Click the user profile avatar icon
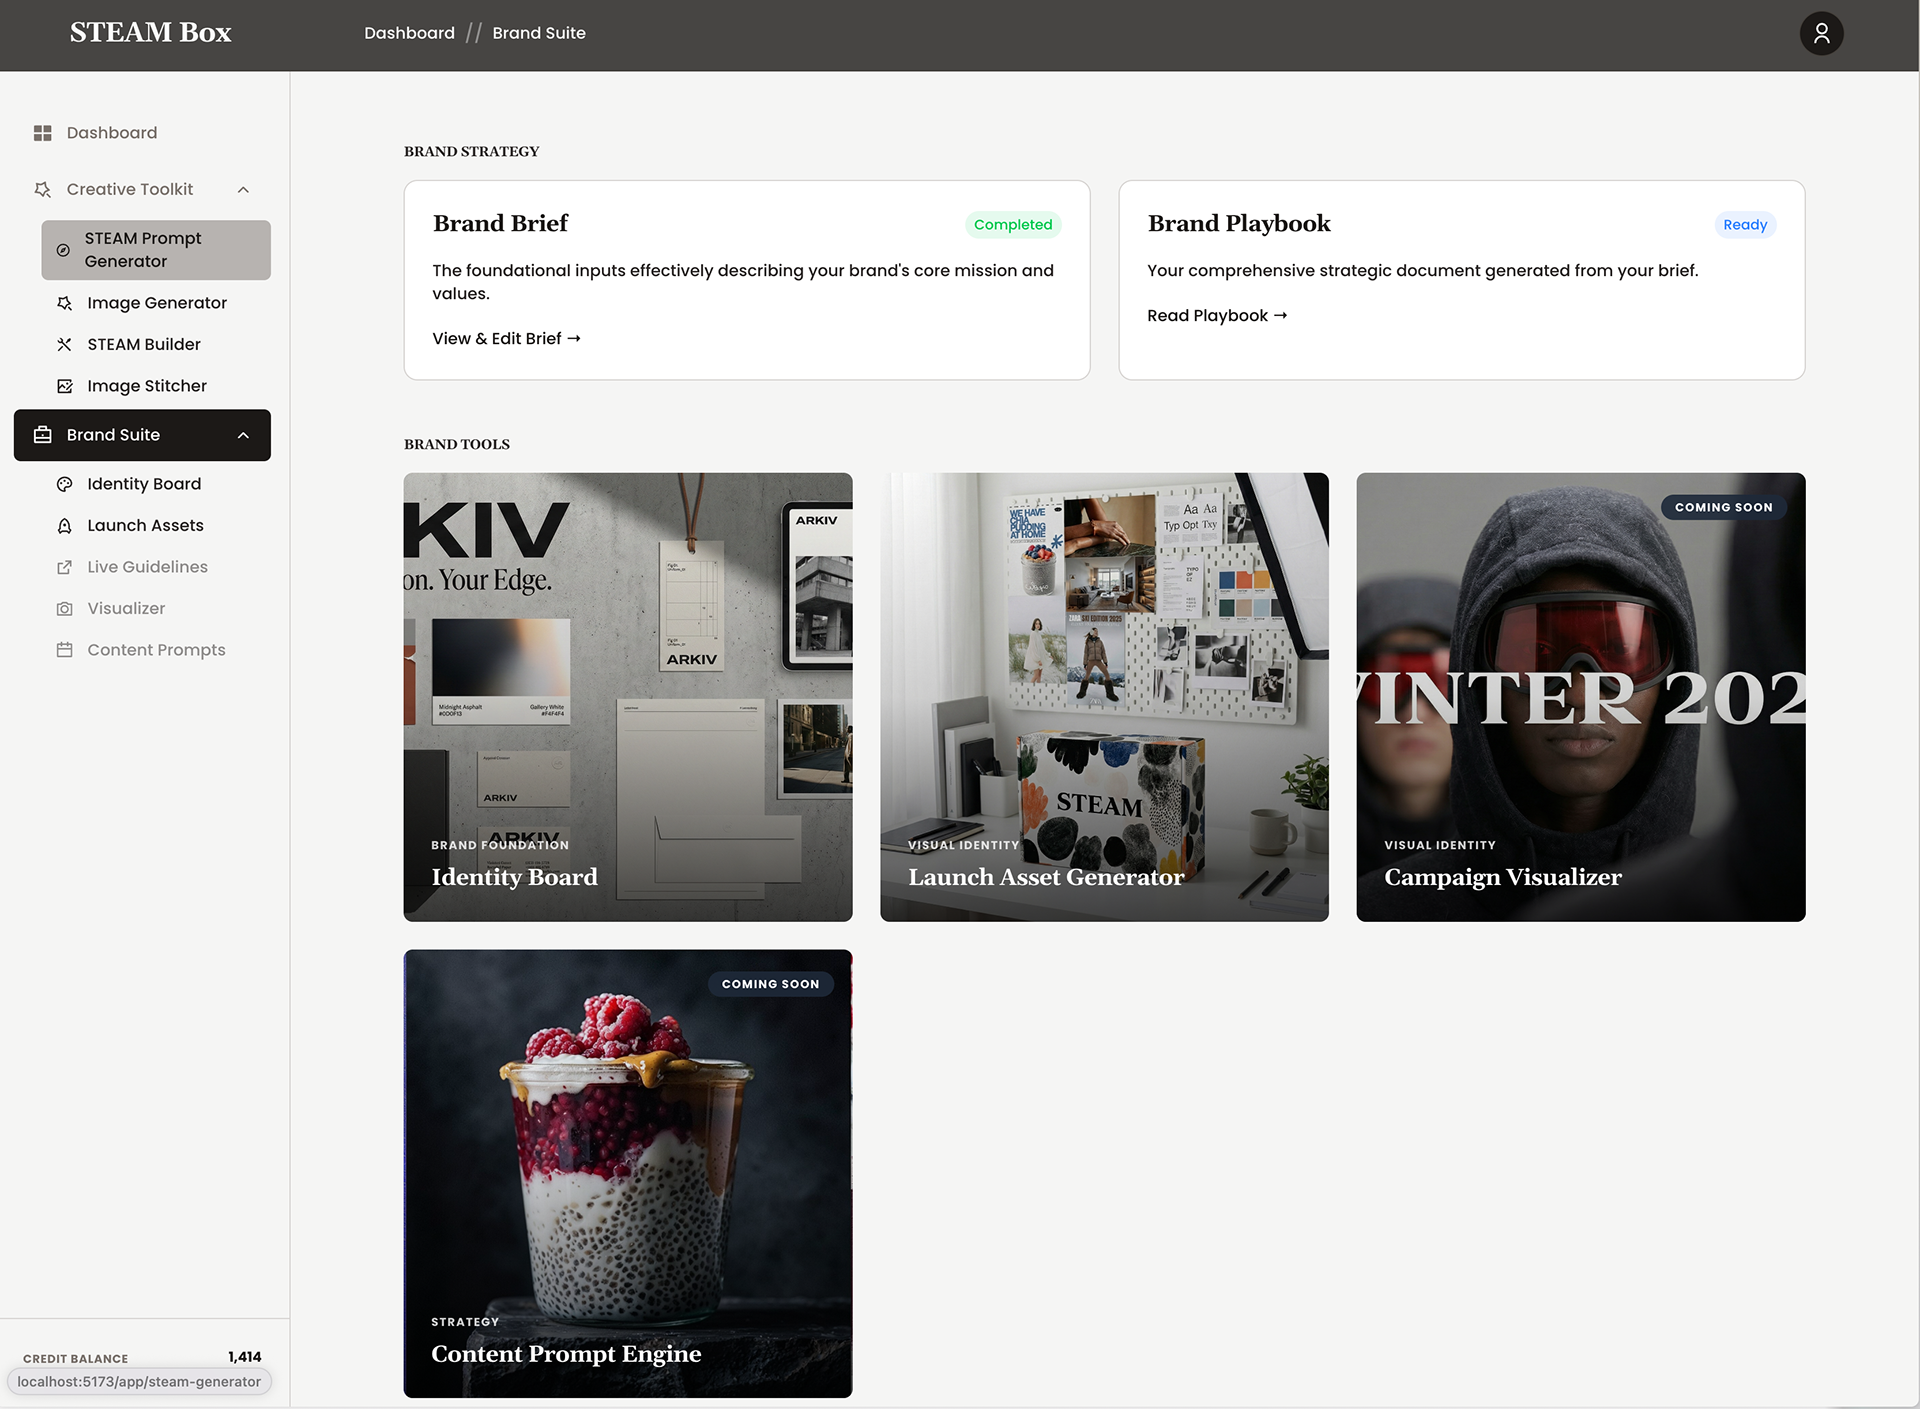 pyautogui.click(x=1821, y=34)
